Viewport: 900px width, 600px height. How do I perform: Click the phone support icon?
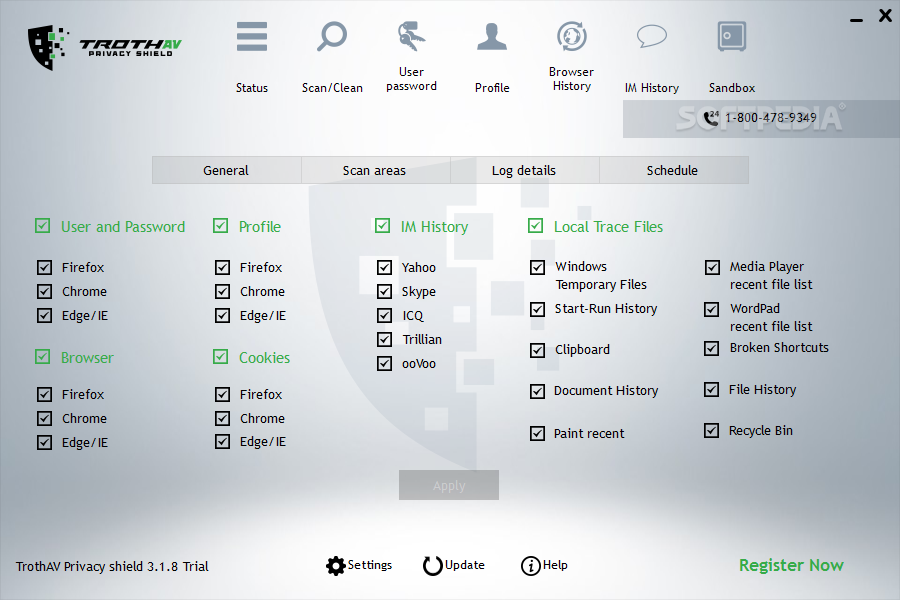pos(711,118)
